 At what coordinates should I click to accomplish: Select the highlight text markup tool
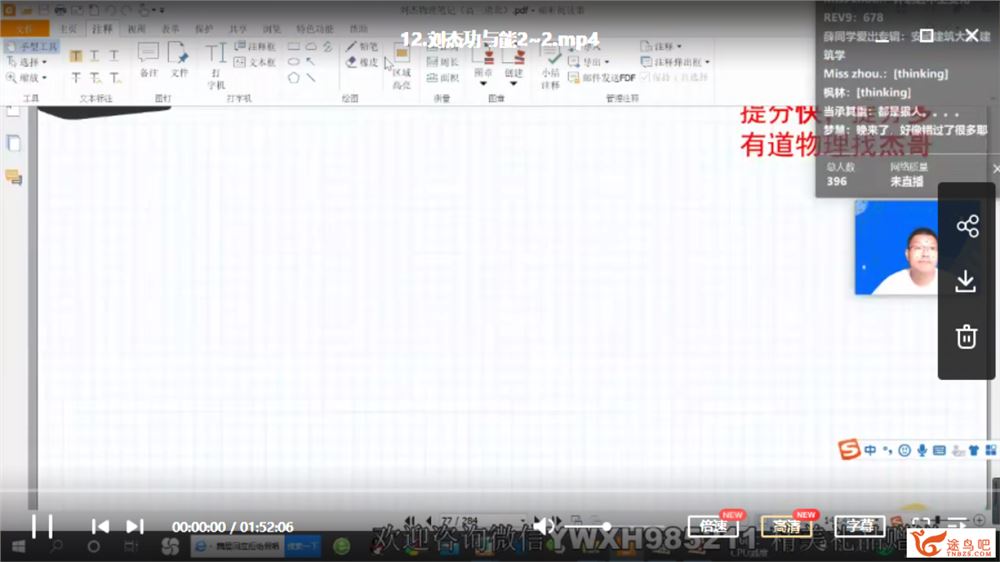click(x=76, y=55)
